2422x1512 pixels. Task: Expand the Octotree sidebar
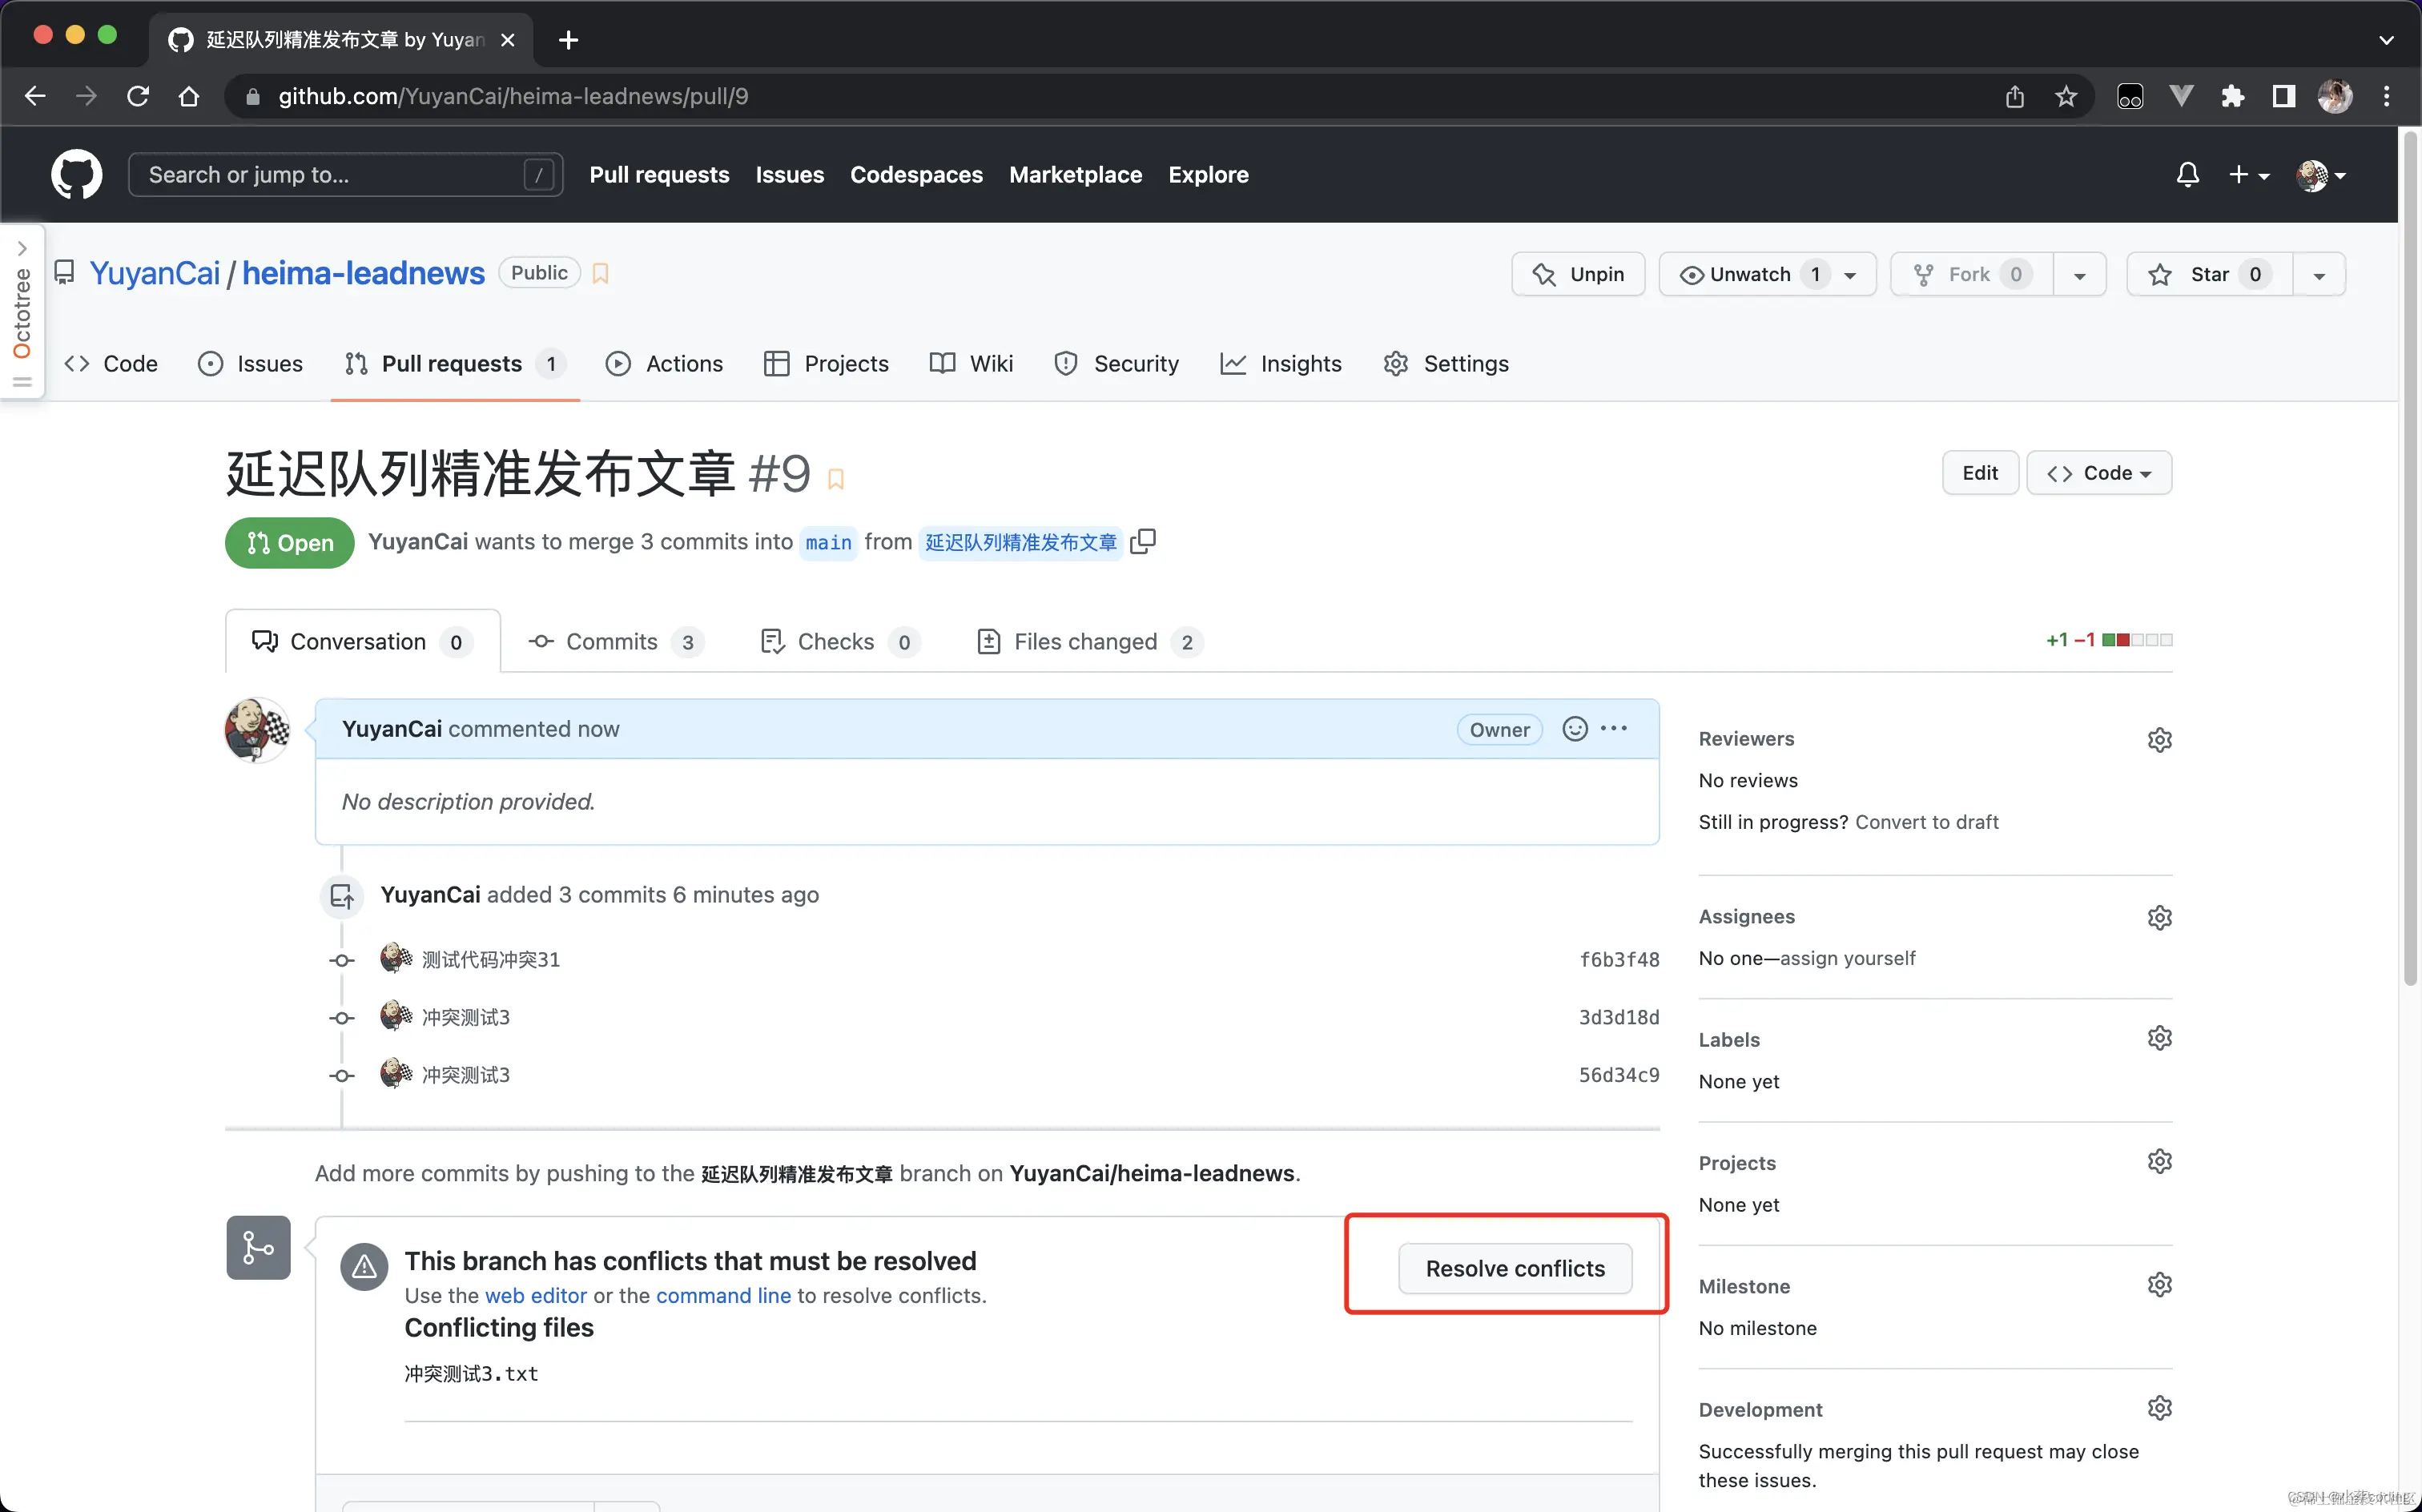[x=22, y=249]
